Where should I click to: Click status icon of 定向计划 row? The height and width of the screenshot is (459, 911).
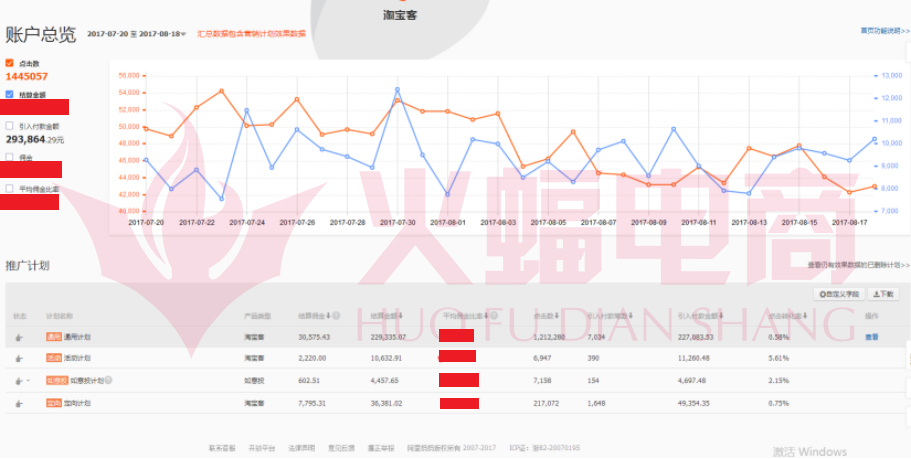pos(19,403)
